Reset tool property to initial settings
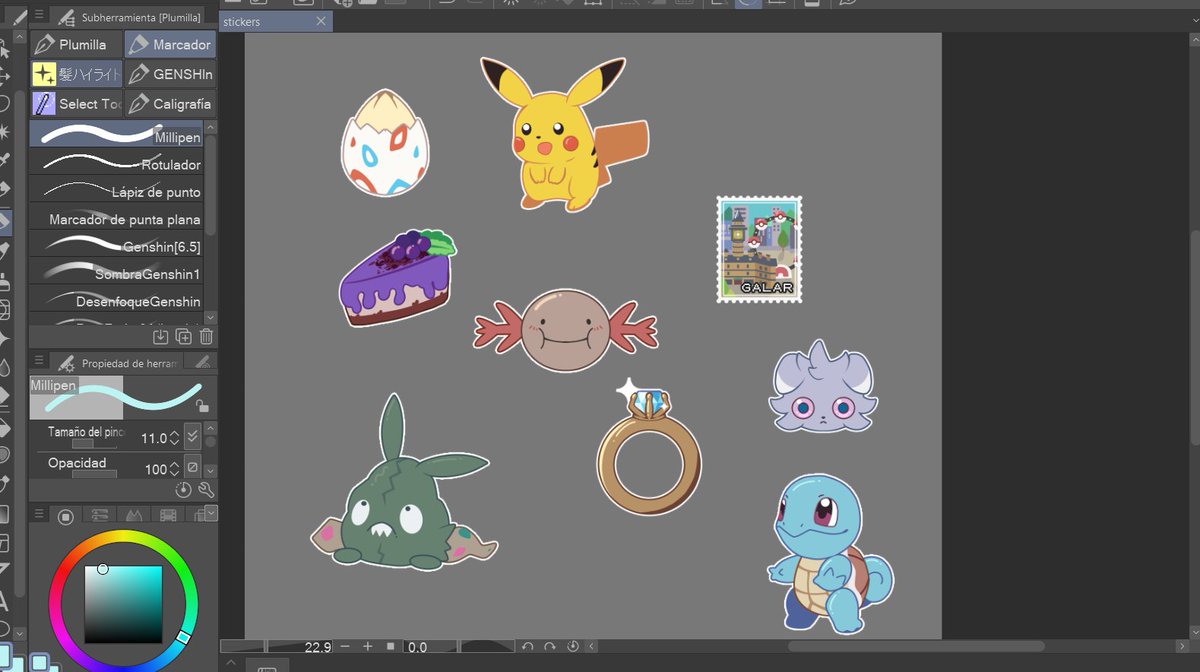1200x672 pixels. click(183, 490)
